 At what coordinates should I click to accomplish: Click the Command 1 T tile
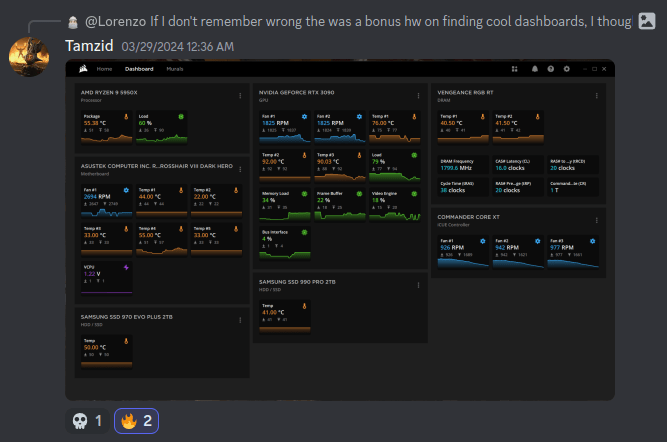pyautogui.click(x=573, y=187)
